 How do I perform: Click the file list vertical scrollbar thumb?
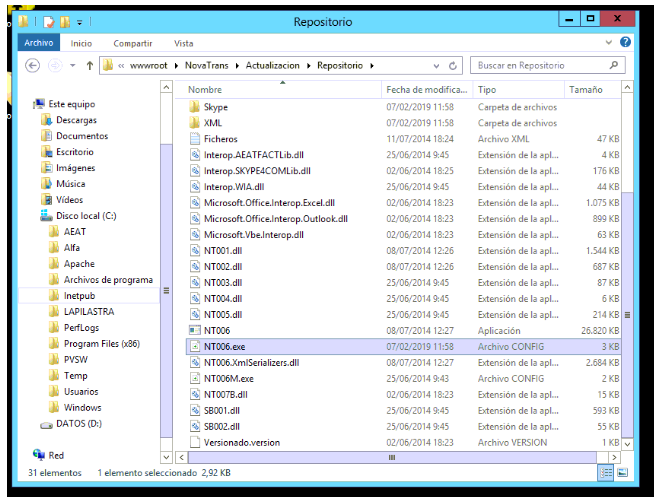(x=627, y=315)
